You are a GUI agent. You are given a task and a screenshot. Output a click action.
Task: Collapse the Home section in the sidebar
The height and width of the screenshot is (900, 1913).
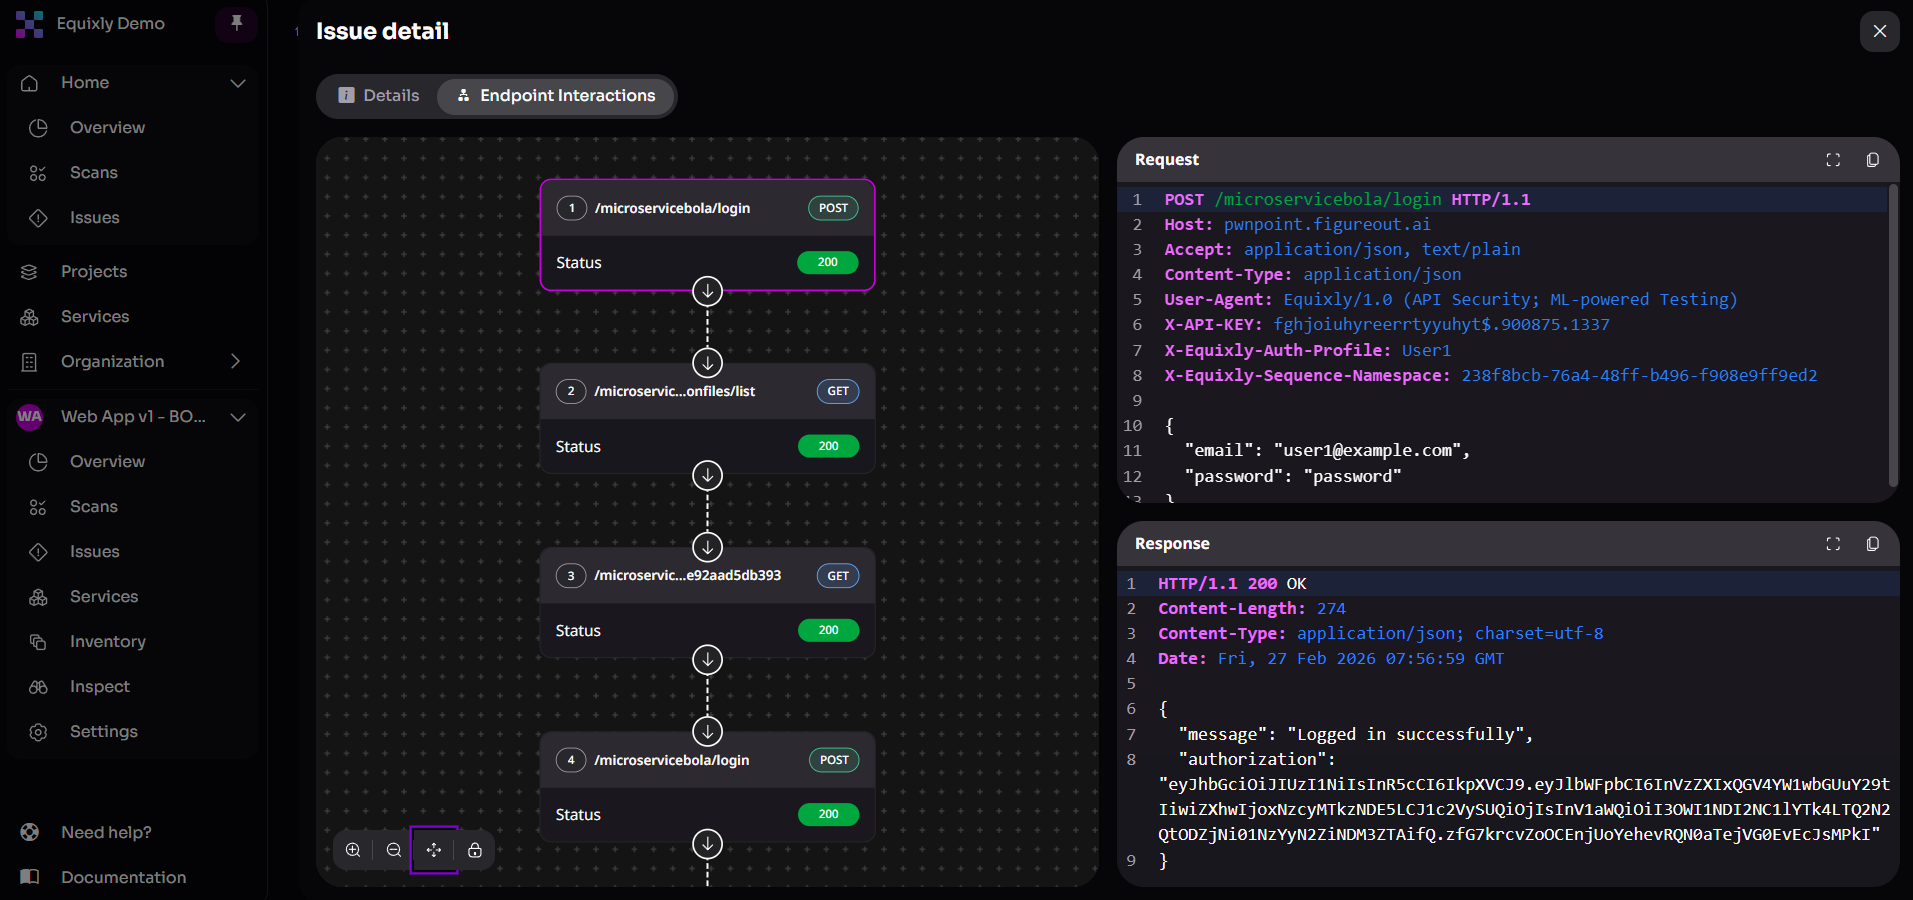(x=237, y=83)
